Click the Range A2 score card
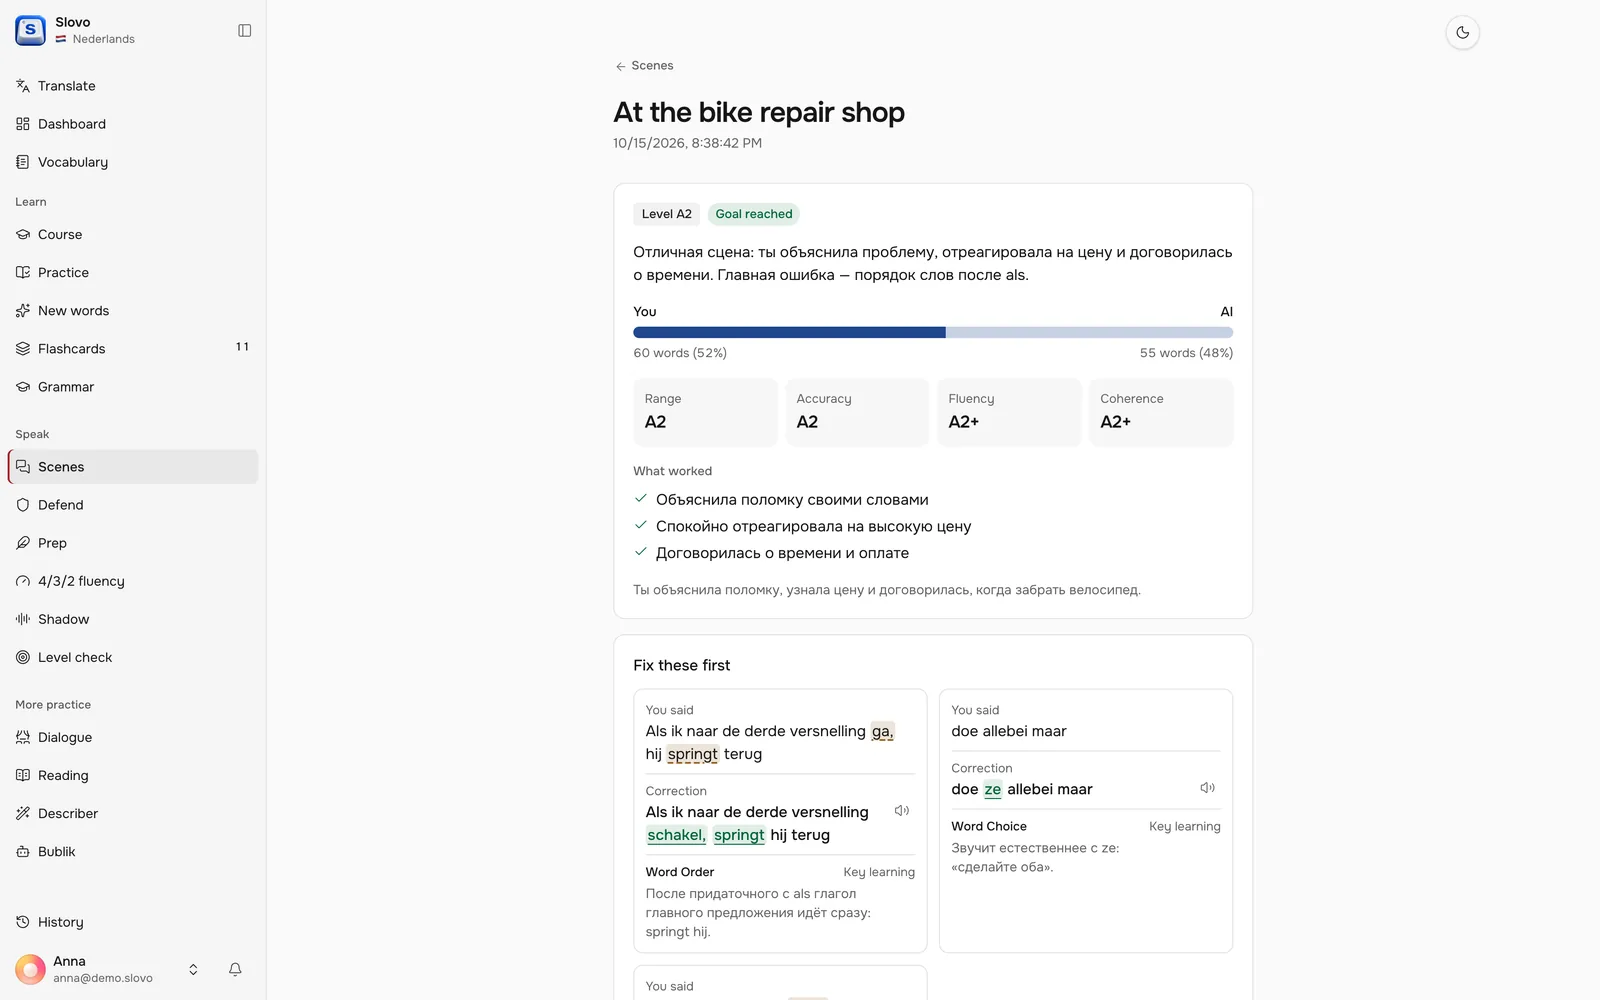 705,412
